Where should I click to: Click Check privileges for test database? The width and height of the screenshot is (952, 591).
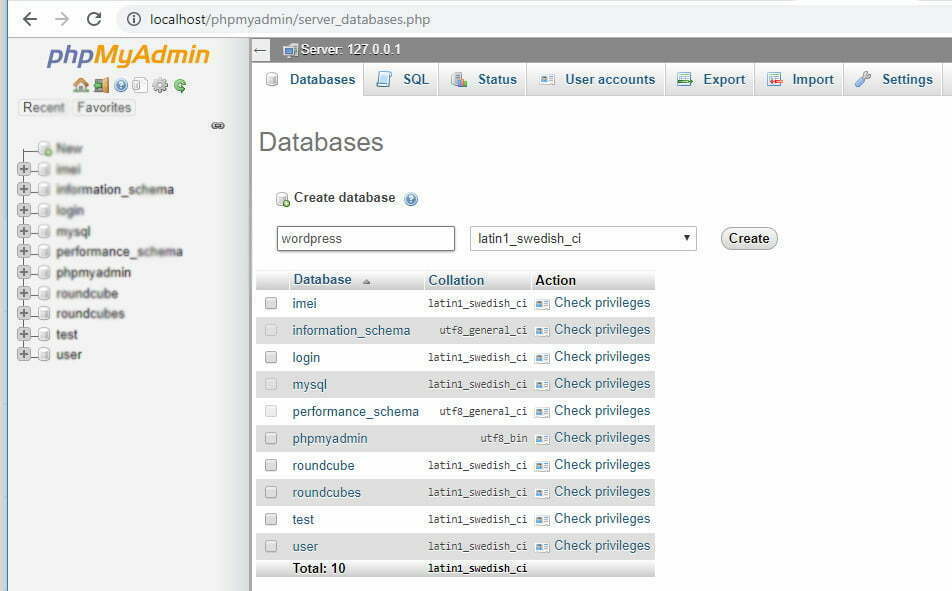(601, 519)
